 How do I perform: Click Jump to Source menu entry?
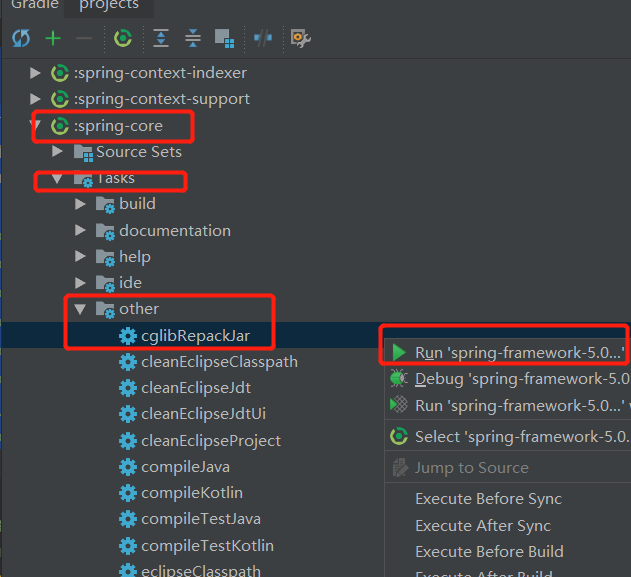508,468
